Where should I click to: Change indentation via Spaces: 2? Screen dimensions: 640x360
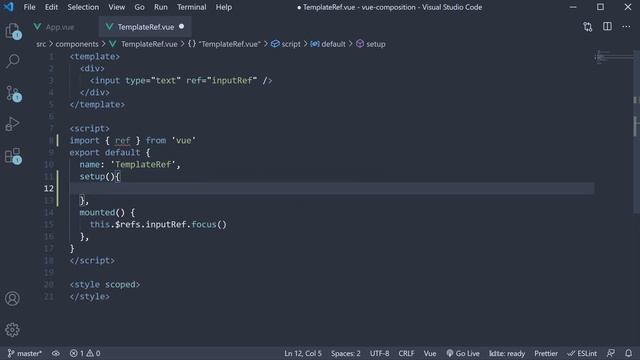point(346,353)
